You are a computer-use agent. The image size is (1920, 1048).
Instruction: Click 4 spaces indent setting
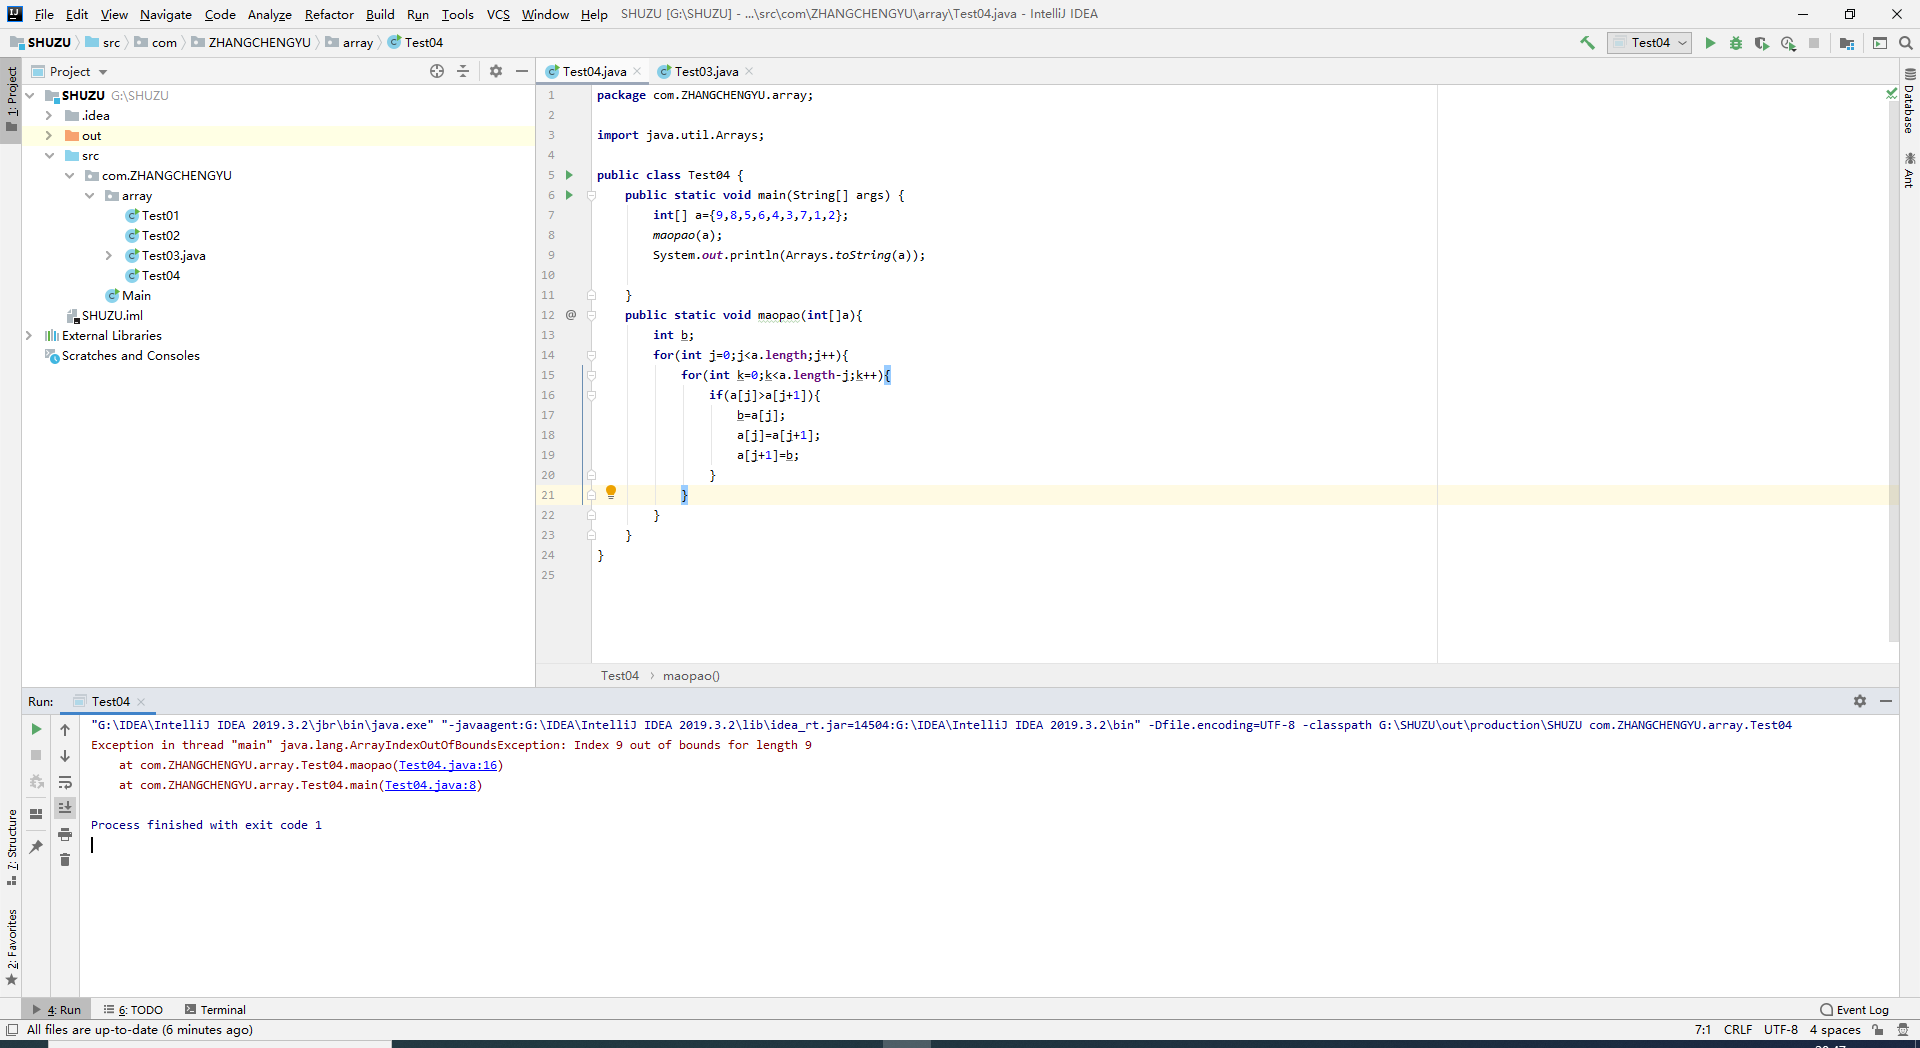click(x=1835, y=1029)
